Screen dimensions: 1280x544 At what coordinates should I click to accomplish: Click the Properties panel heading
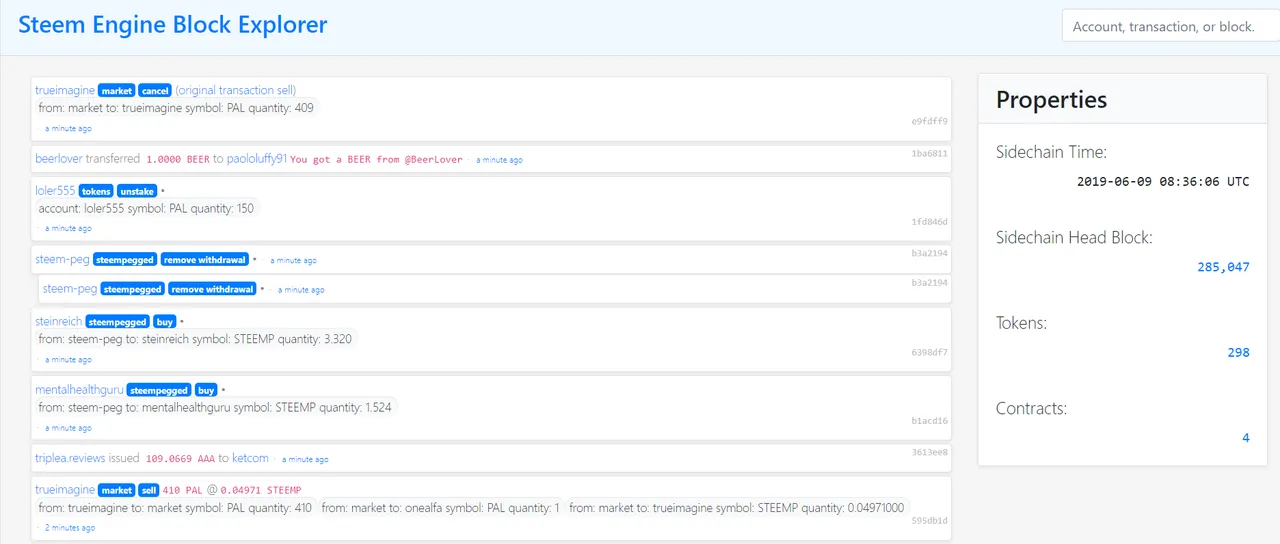point(1052,100)
